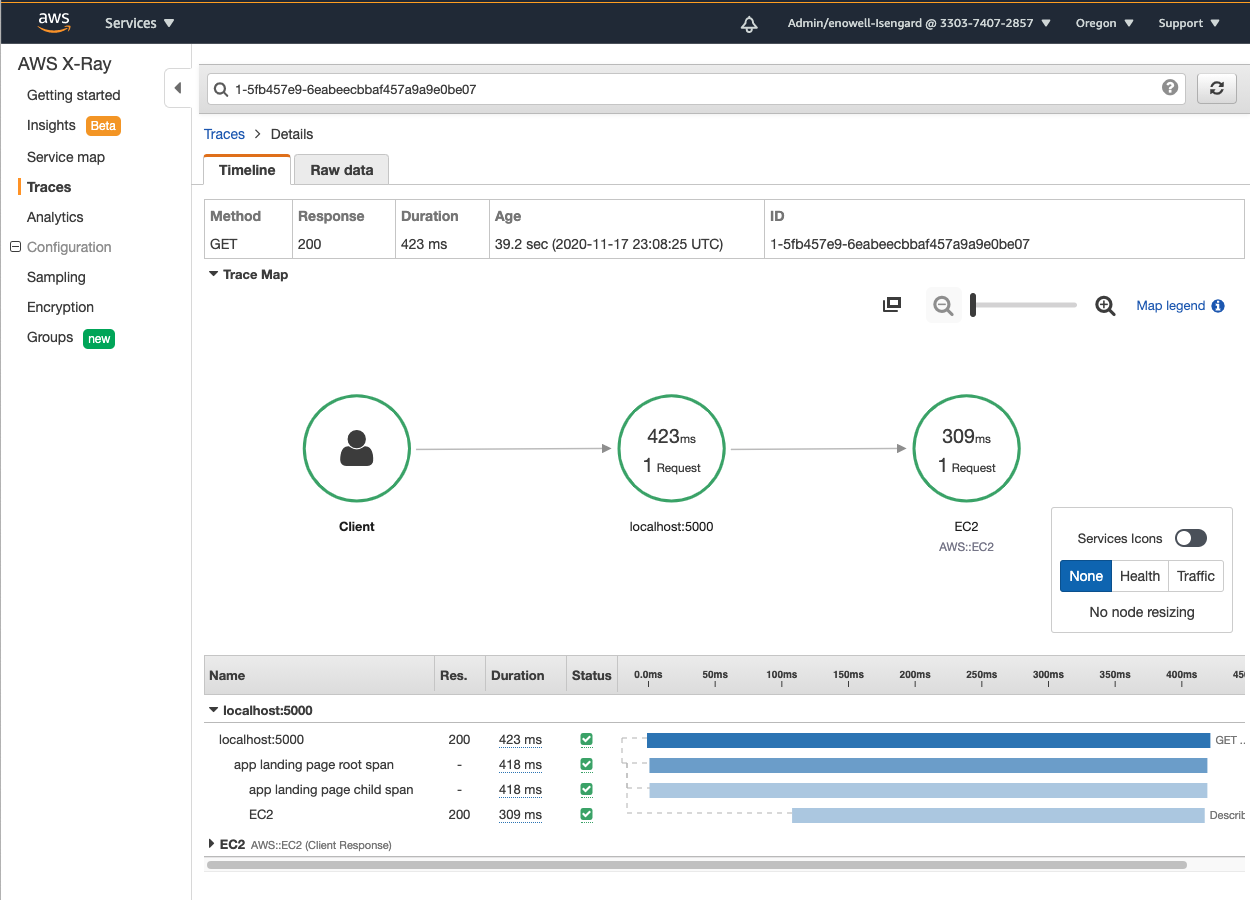This screenshot has width=1250, height=900.
Task: Click app landing page root span row
Action: 314,765
